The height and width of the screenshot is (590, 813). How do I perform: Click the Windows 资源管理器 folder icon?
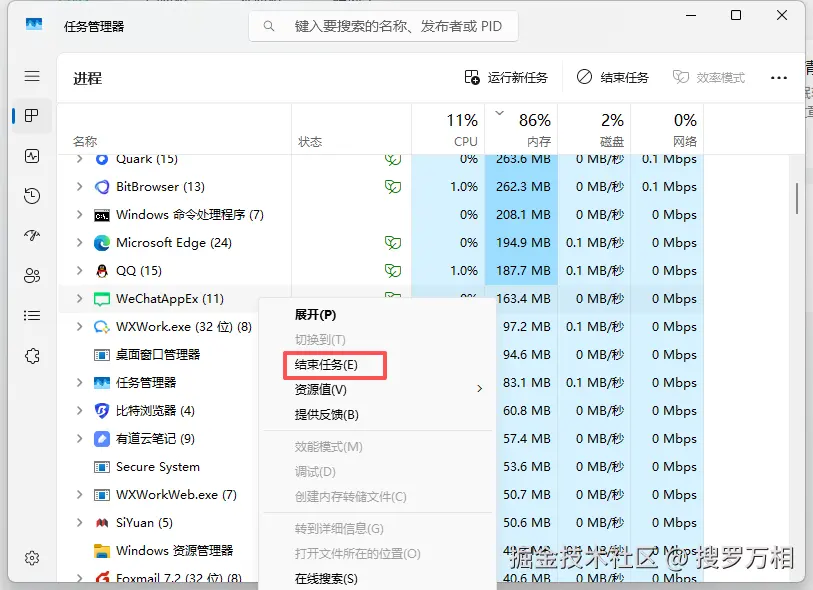(x=102, y=551)
